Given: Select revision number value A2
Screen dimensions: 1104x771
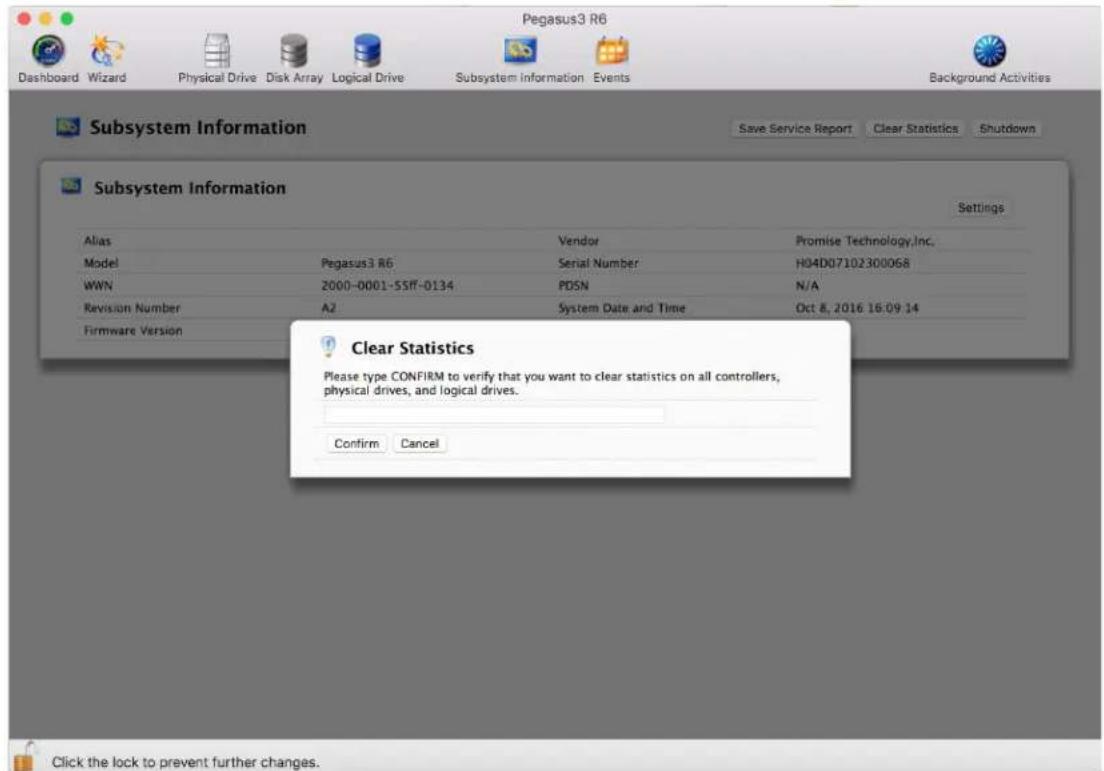Looking at the screenshot, I should point(328,308).
